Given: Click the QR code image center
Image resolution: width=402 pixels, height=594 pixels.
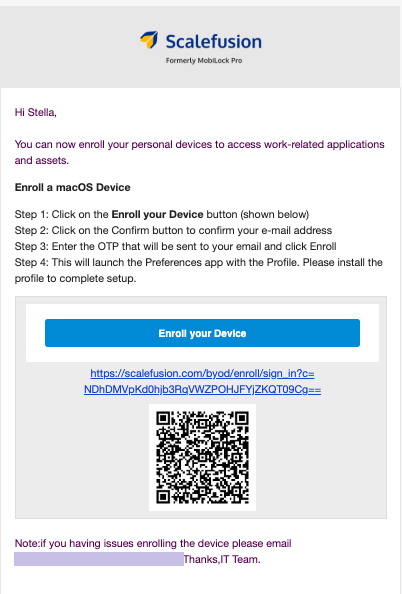Looking at the screenshot, I should click(x=202, y=457).
